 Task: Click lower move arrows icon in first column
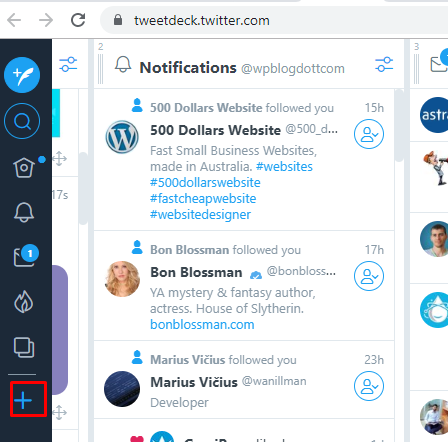click(59, 413)
